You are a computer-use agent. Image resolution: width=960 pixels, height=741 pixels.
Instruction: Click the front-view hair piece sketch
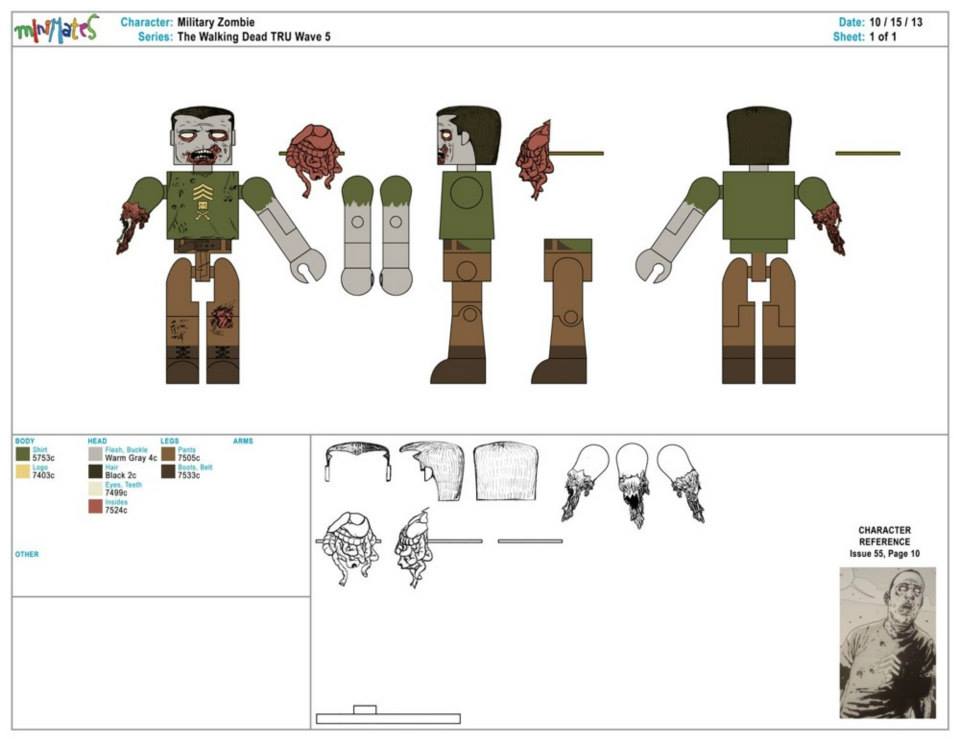(x=358, y=462)
